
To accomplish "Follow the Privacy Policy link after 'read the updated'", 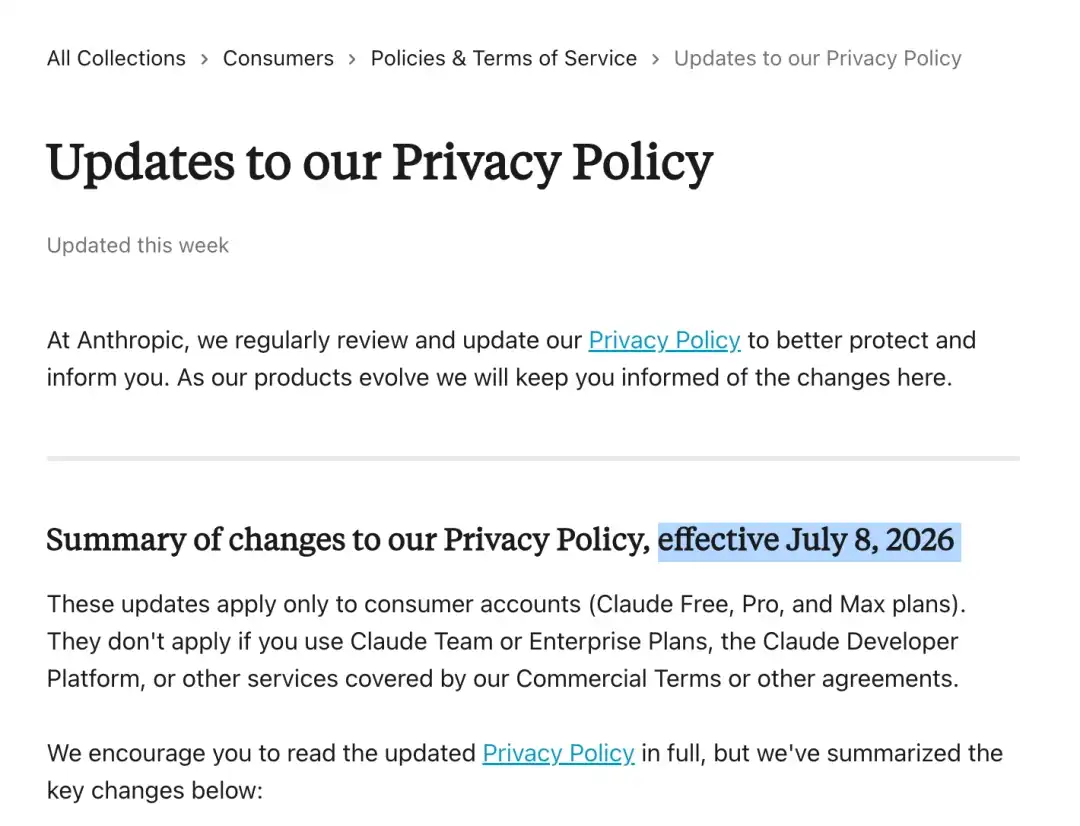I will coord(558,753).
